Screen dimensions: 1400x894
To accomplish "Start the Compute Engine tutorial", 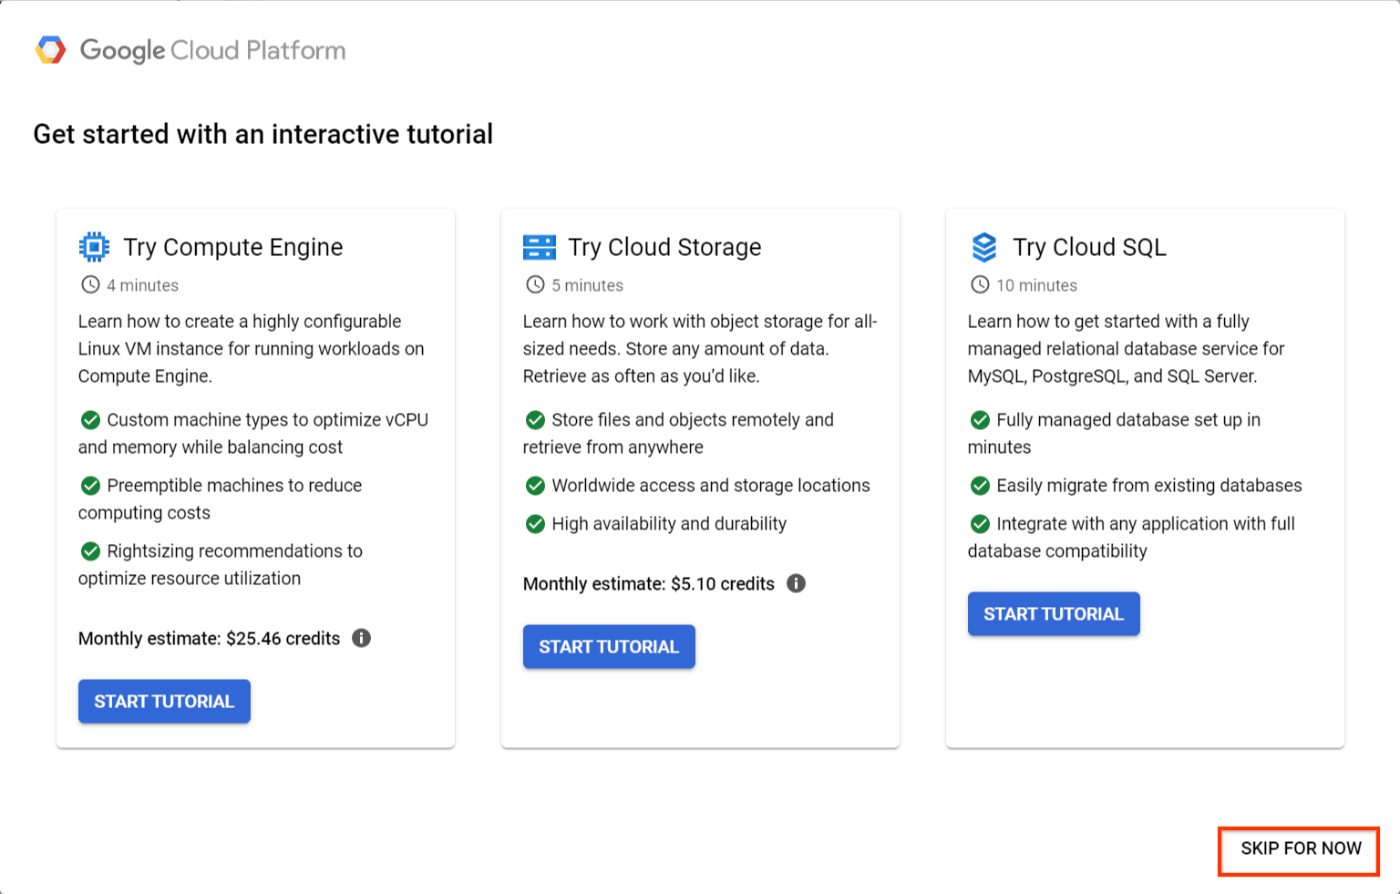I will [x=164, y=701].
